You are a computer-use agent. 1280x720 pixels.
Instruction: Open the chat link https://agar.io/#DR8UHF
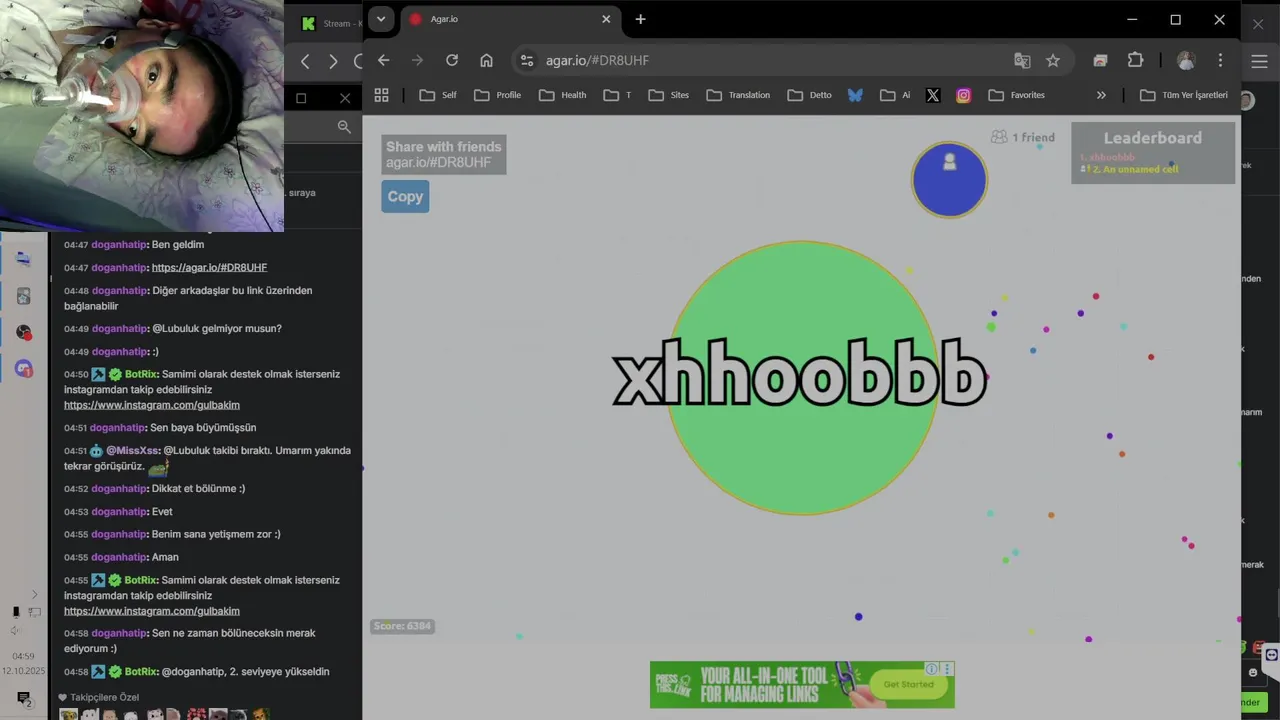point(209,268)
